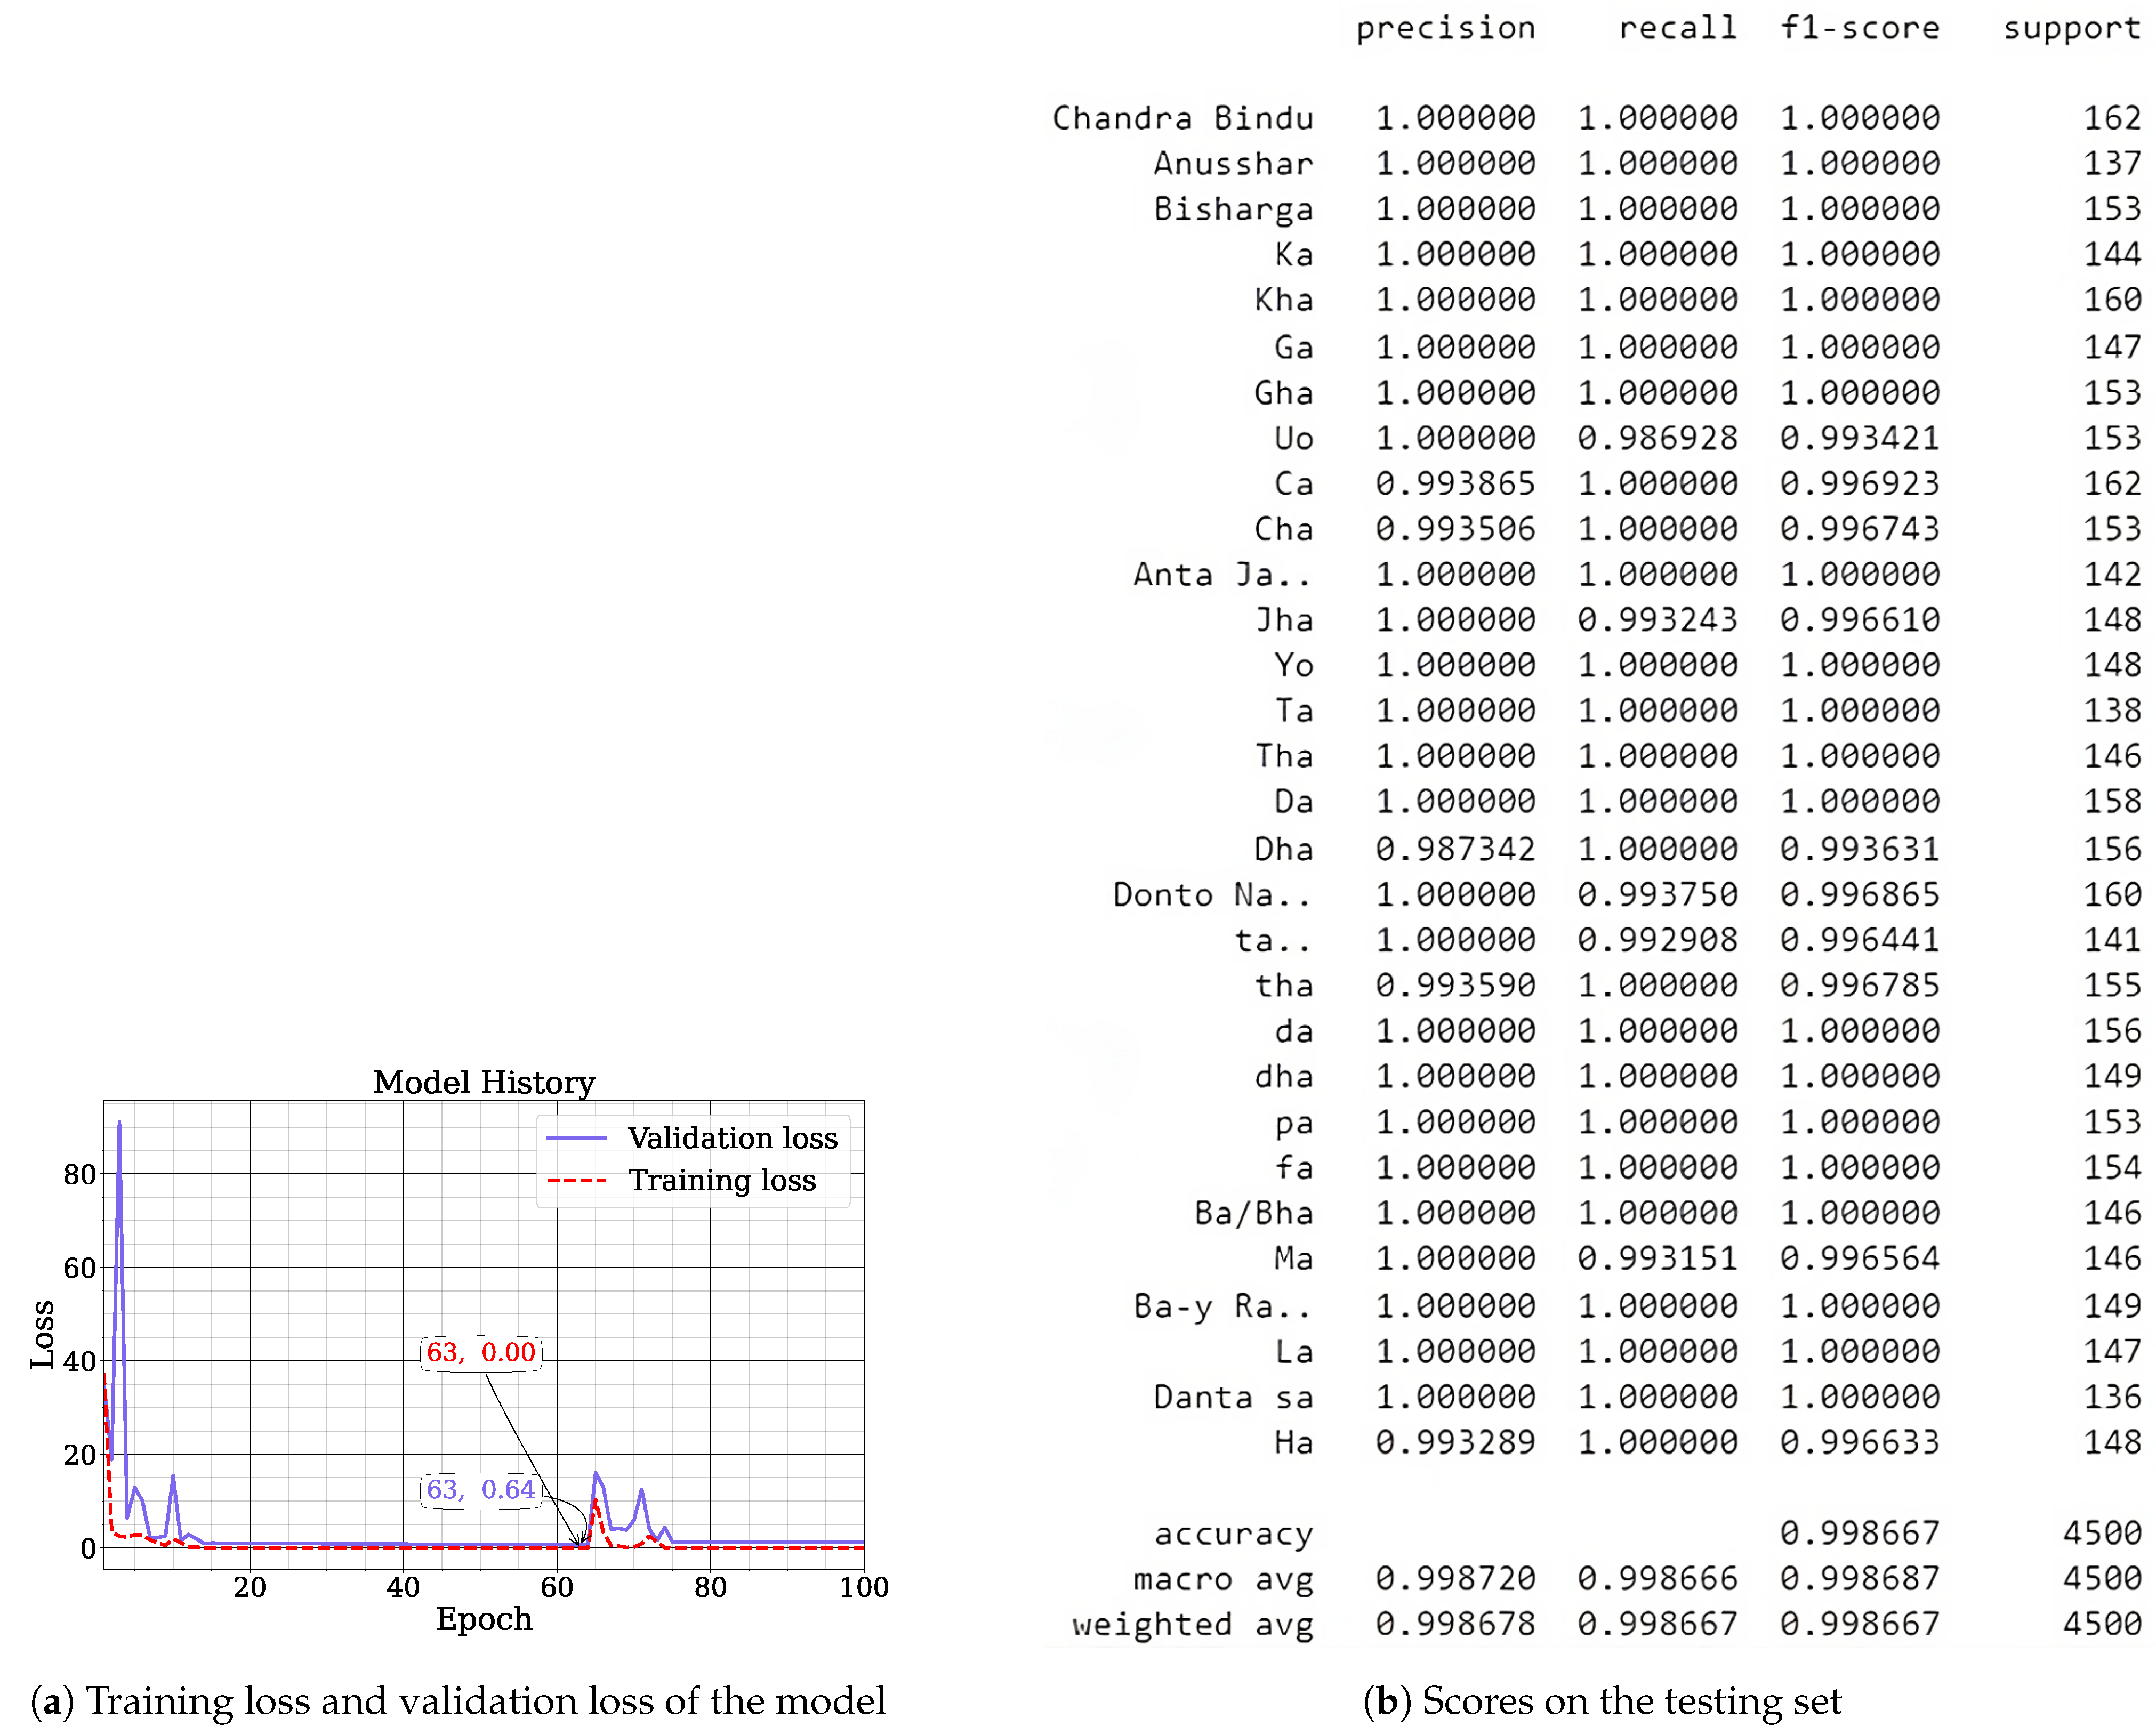This screenshot has width=2156, height=1735.
Task: Click the Uo recall value 0.986928
Action: pyautogui.click(x=1657, y=438)
